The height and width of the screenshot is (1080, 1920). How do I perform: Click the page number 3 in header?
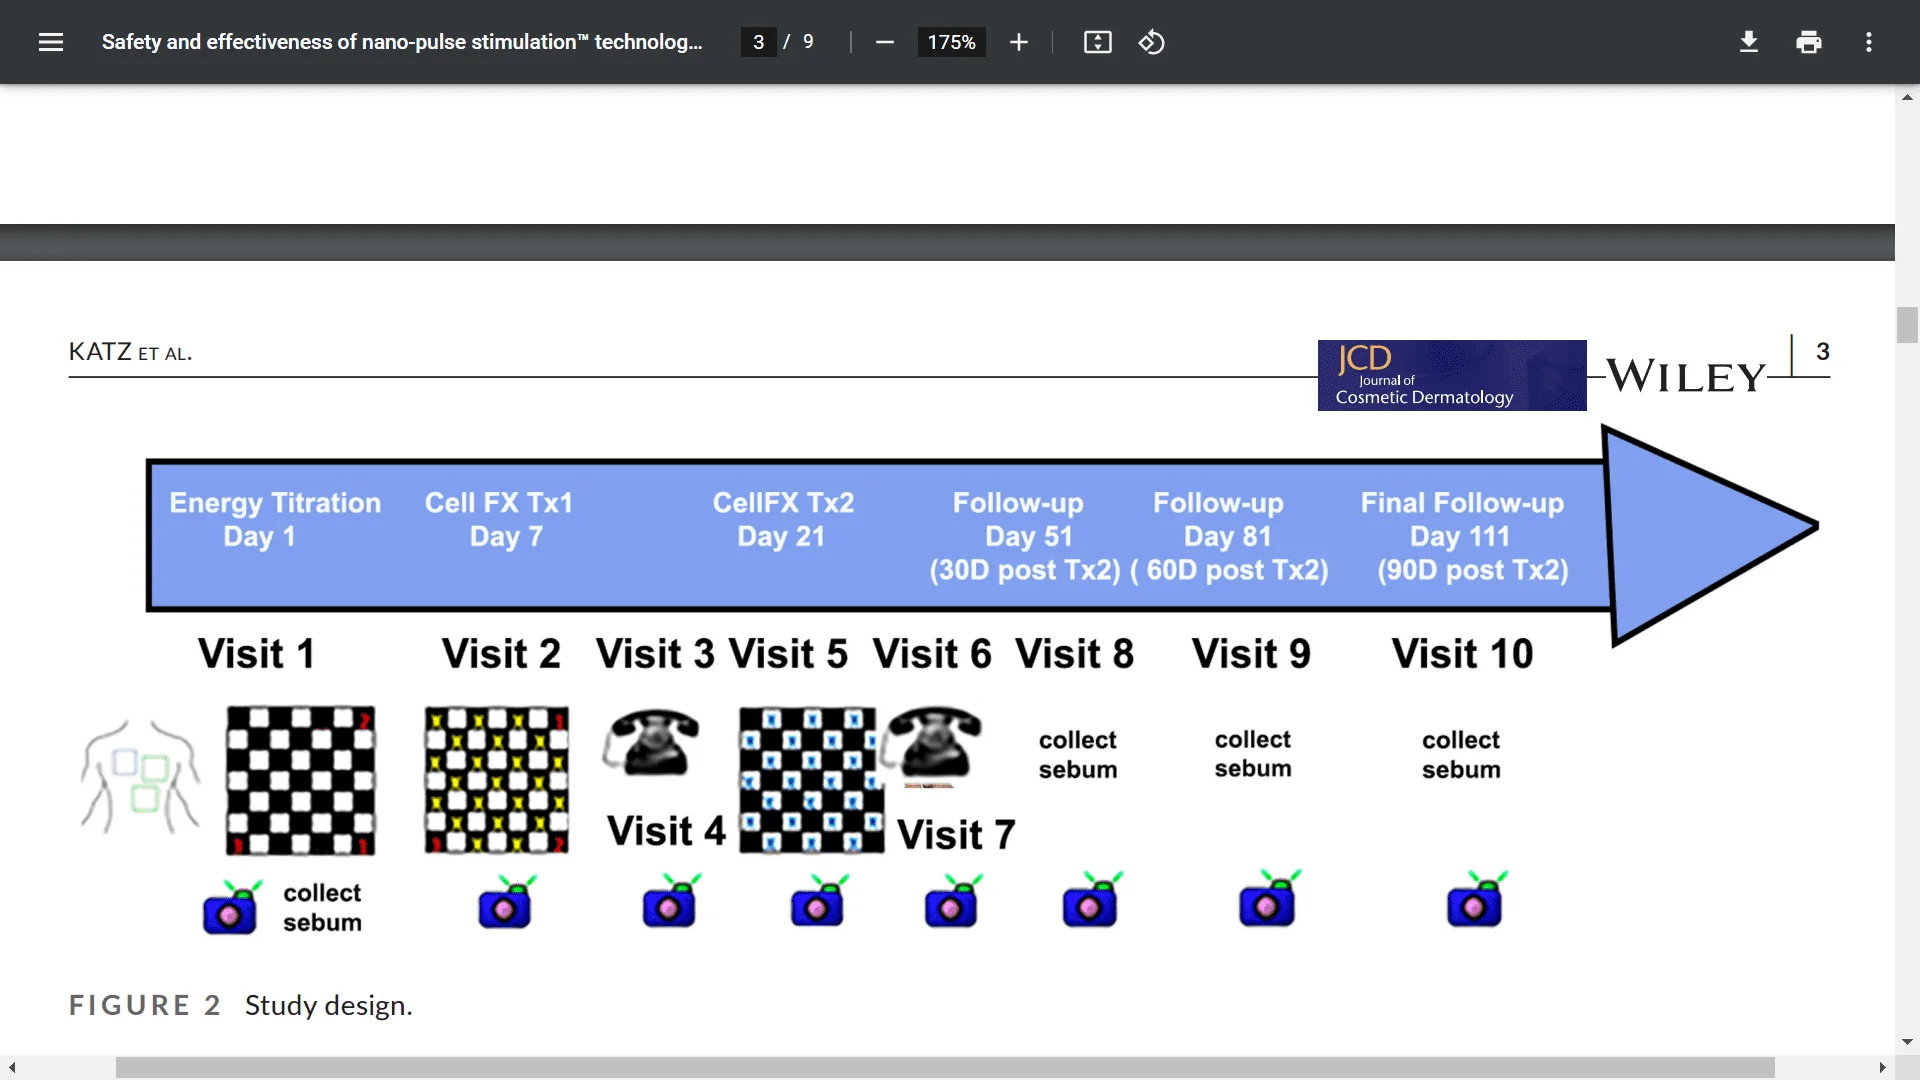point(1822,352)
